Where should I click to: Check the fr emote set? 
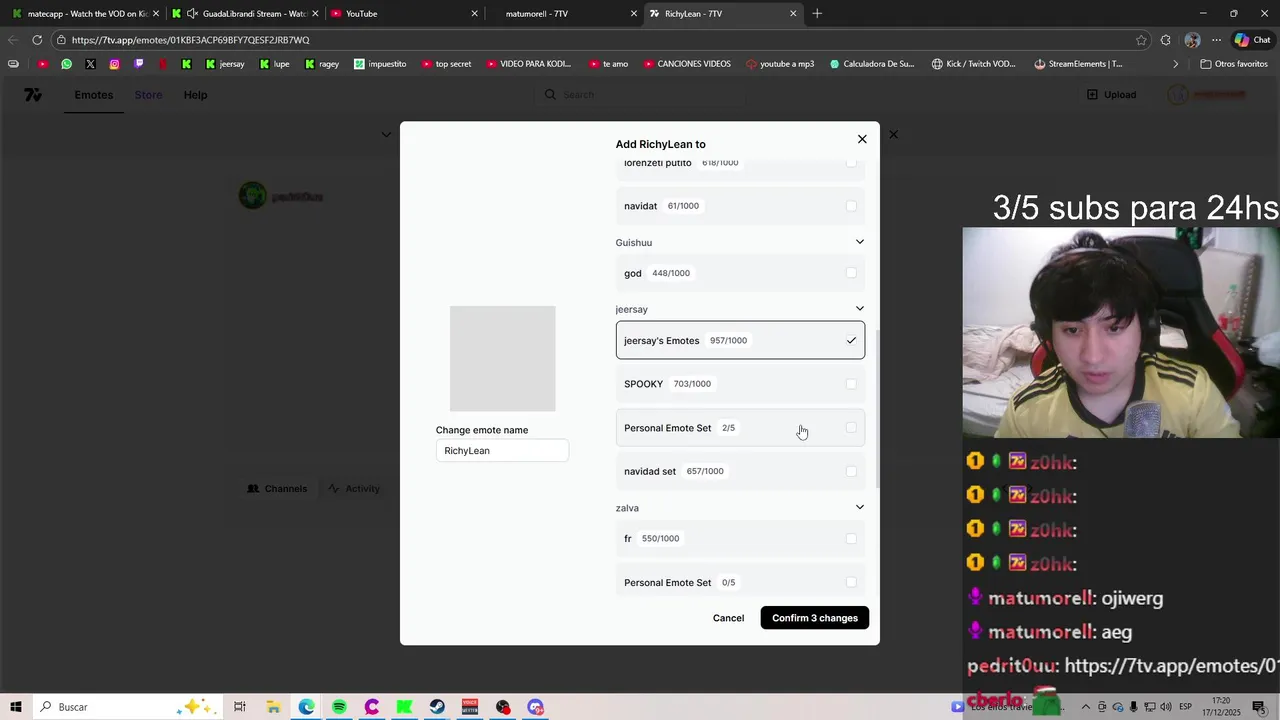[x=851, y=538]
